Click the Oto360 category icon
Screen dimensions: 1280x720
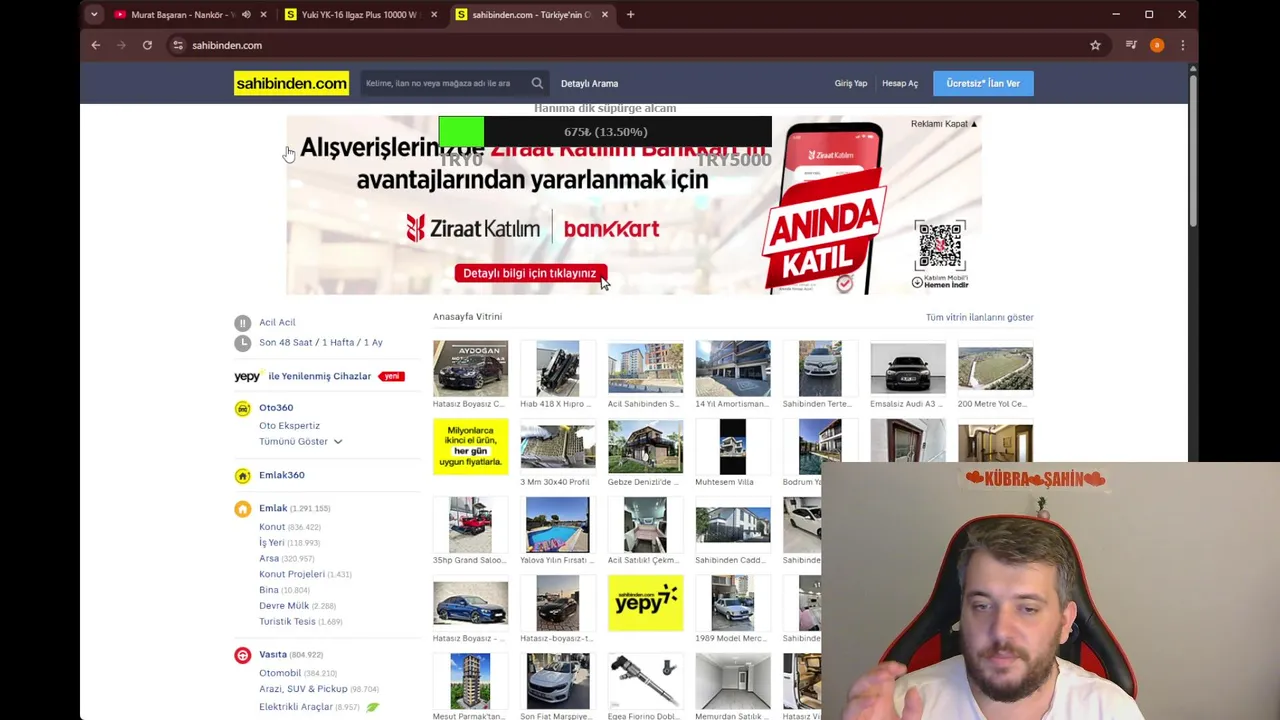[x=242, y=408]
